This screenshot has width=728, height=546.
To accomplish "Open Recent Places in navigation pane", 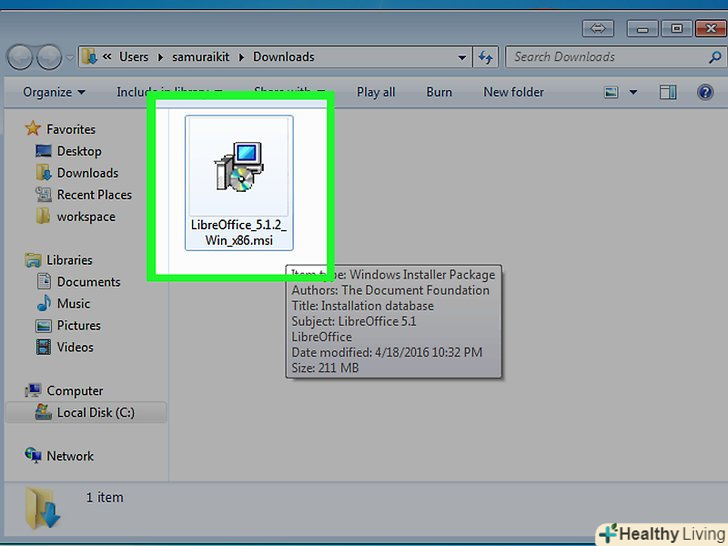I will (x=94, y=195).
